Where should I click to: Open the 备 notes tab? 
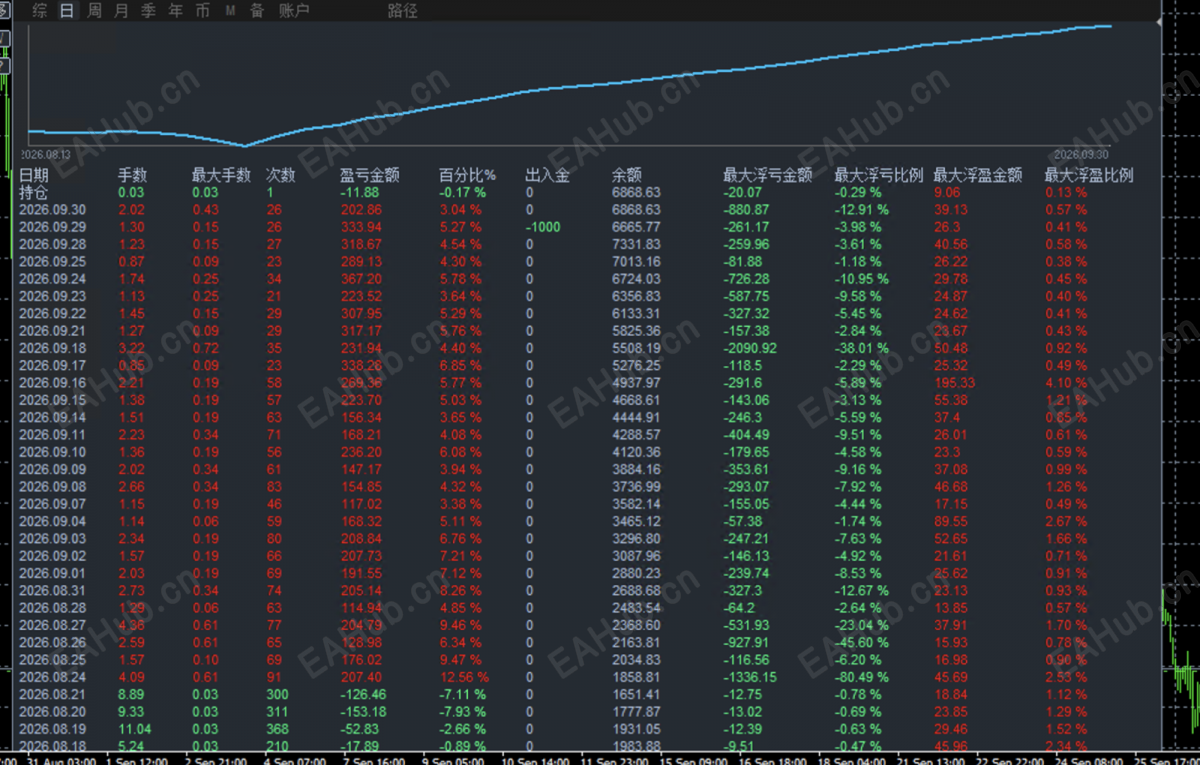click(257, 11)
